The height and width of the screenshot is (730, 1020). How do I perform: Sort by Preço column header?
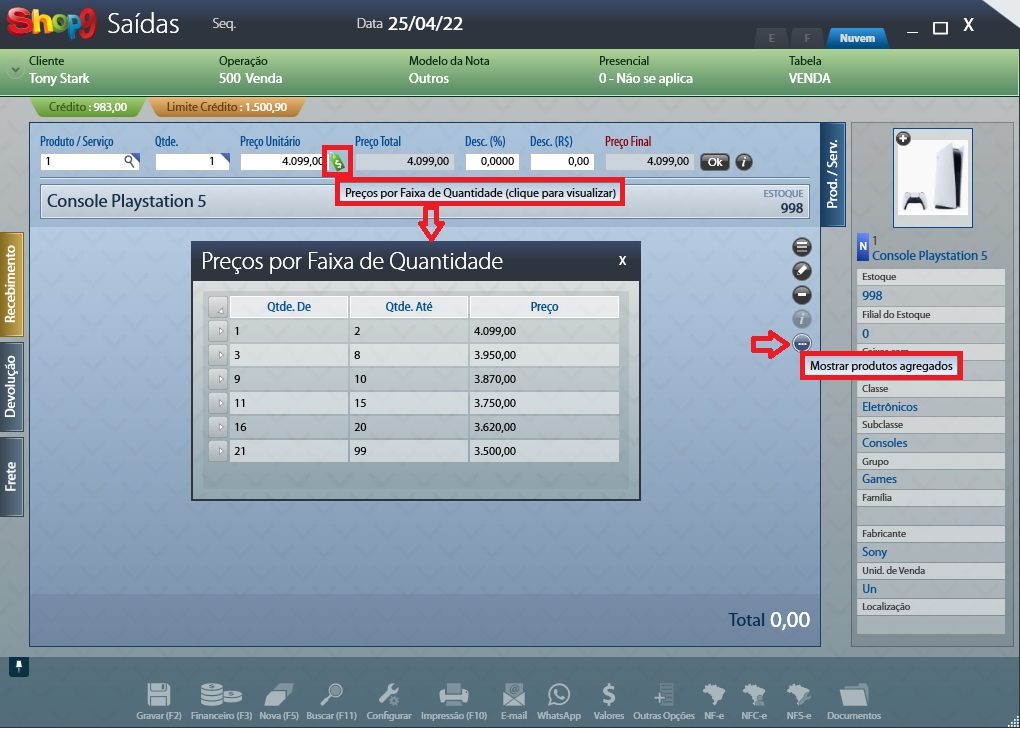point(544,307)
